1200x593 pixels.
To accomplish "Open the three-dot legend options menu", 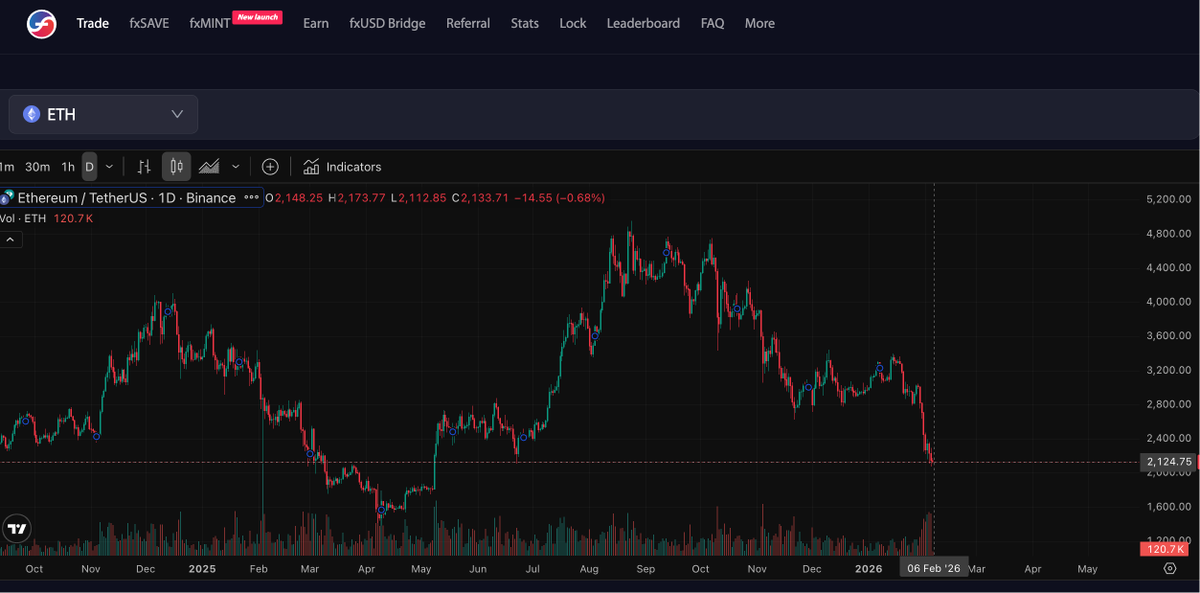I will (x=251, y=198).
